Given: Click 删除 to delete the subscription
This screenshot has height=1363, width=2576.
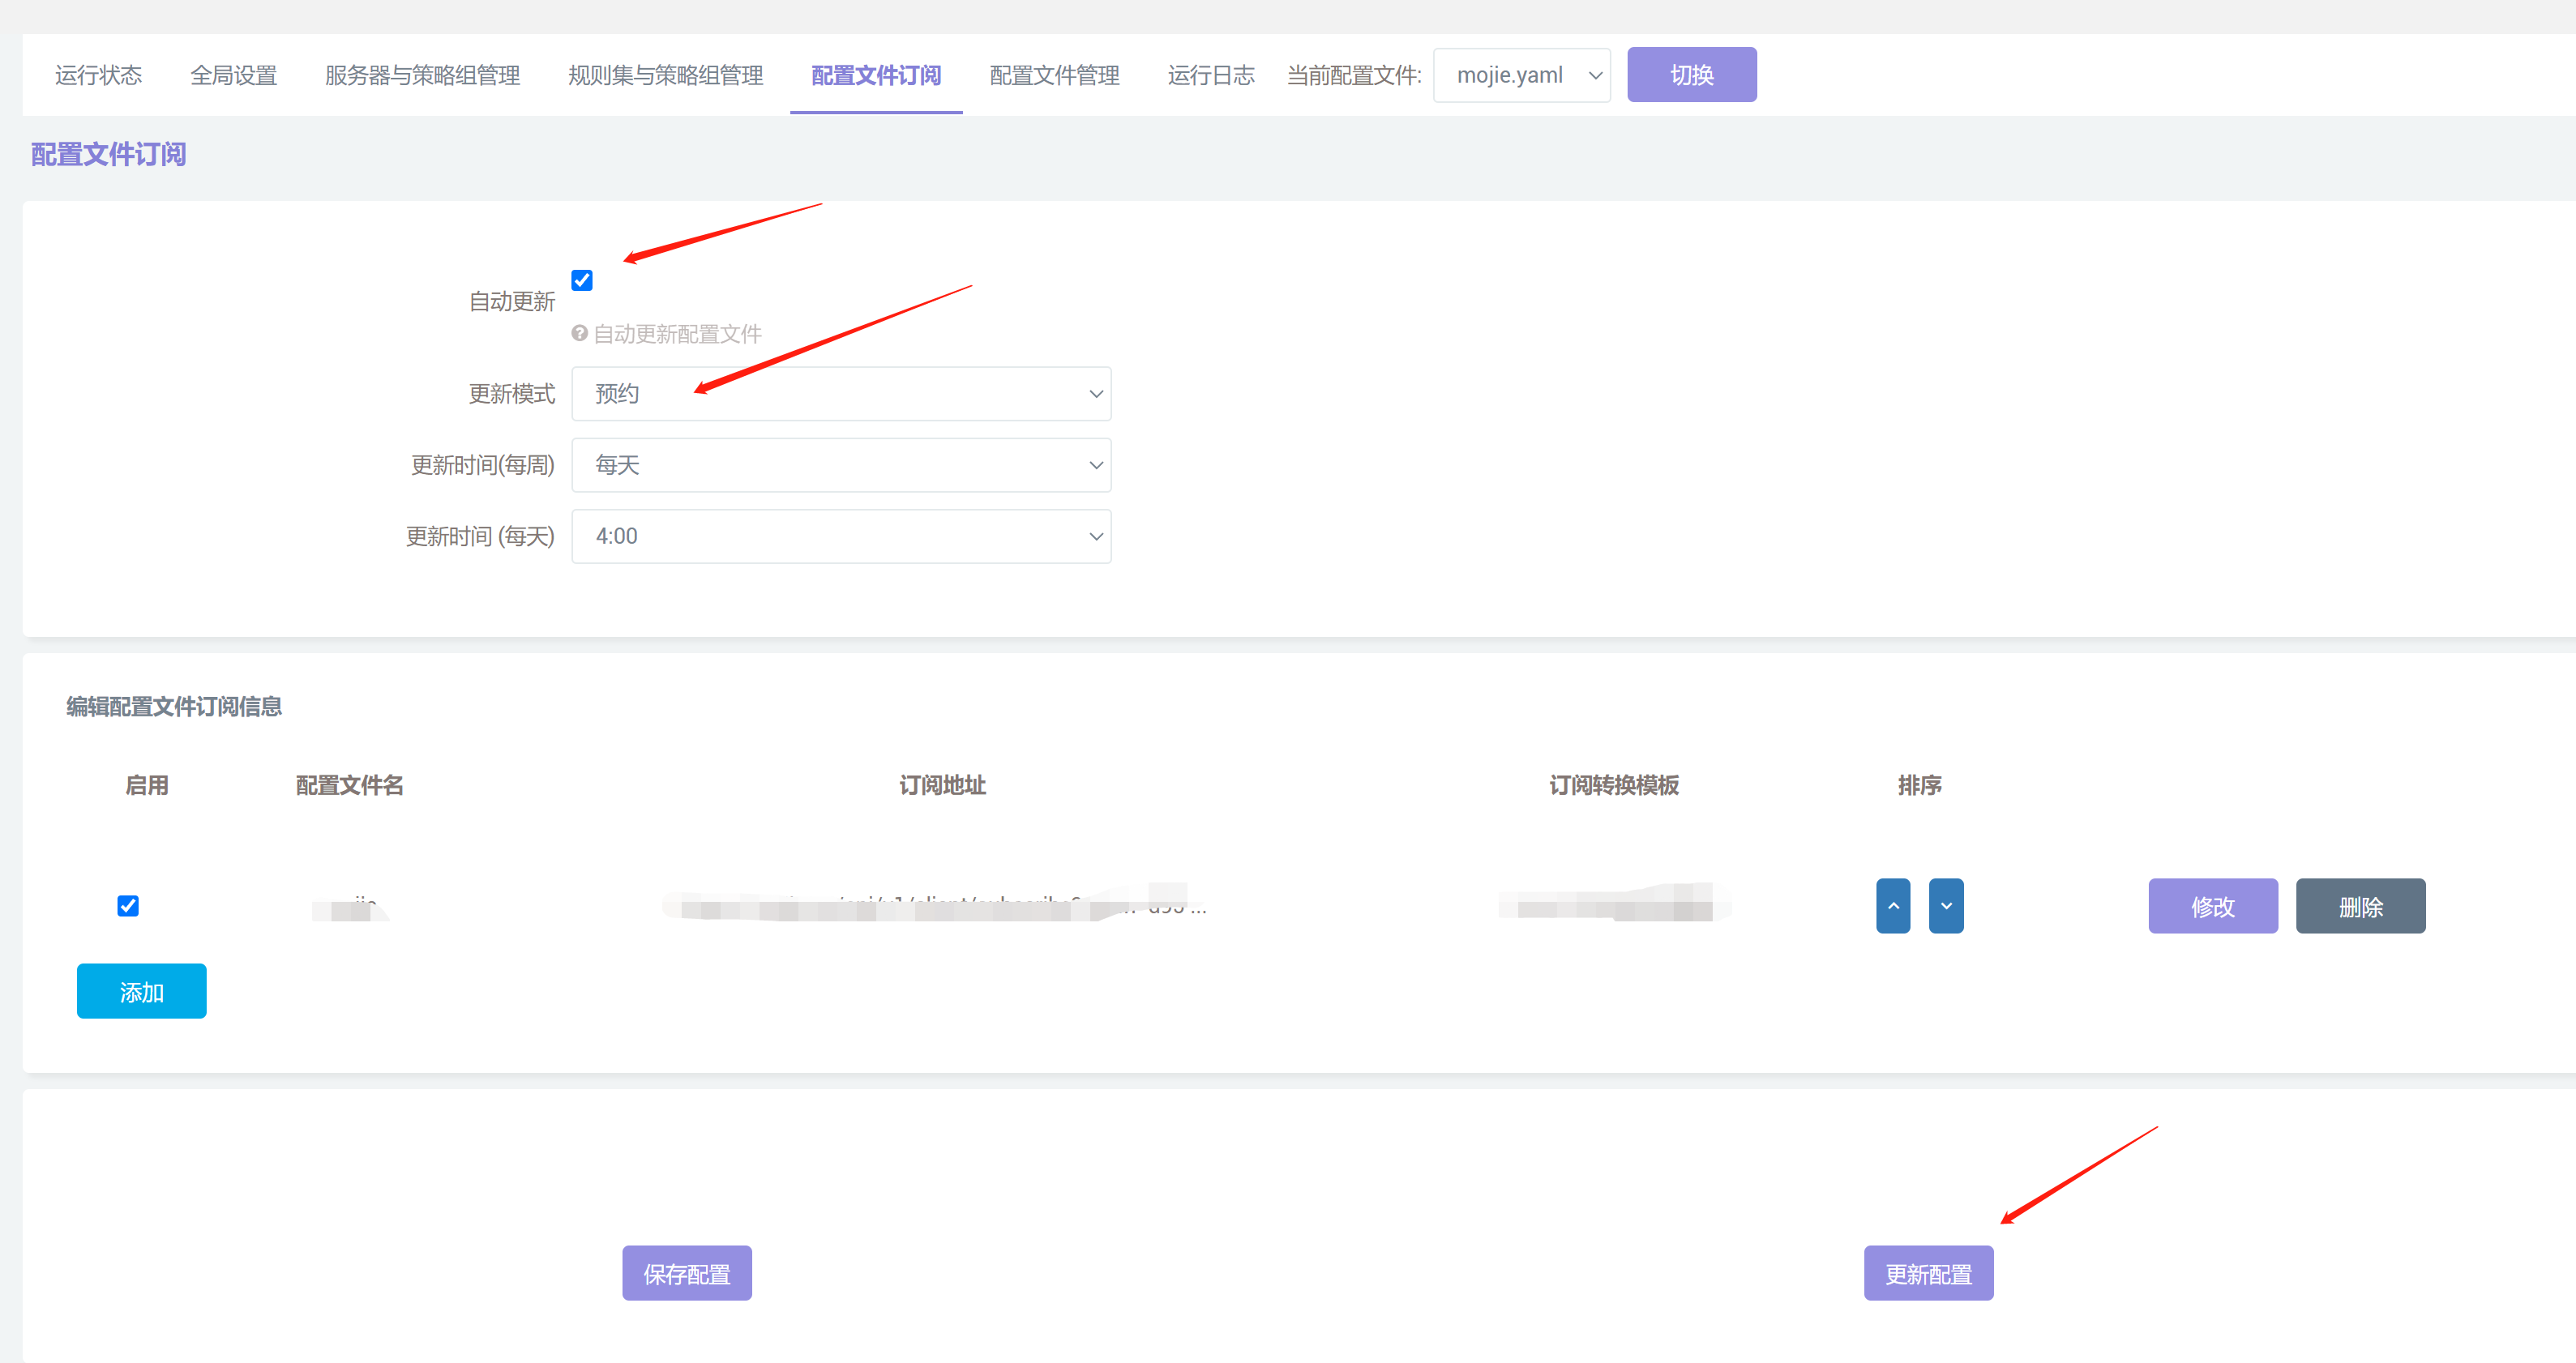Looking at the screenshot, I should coord(2360,905).
